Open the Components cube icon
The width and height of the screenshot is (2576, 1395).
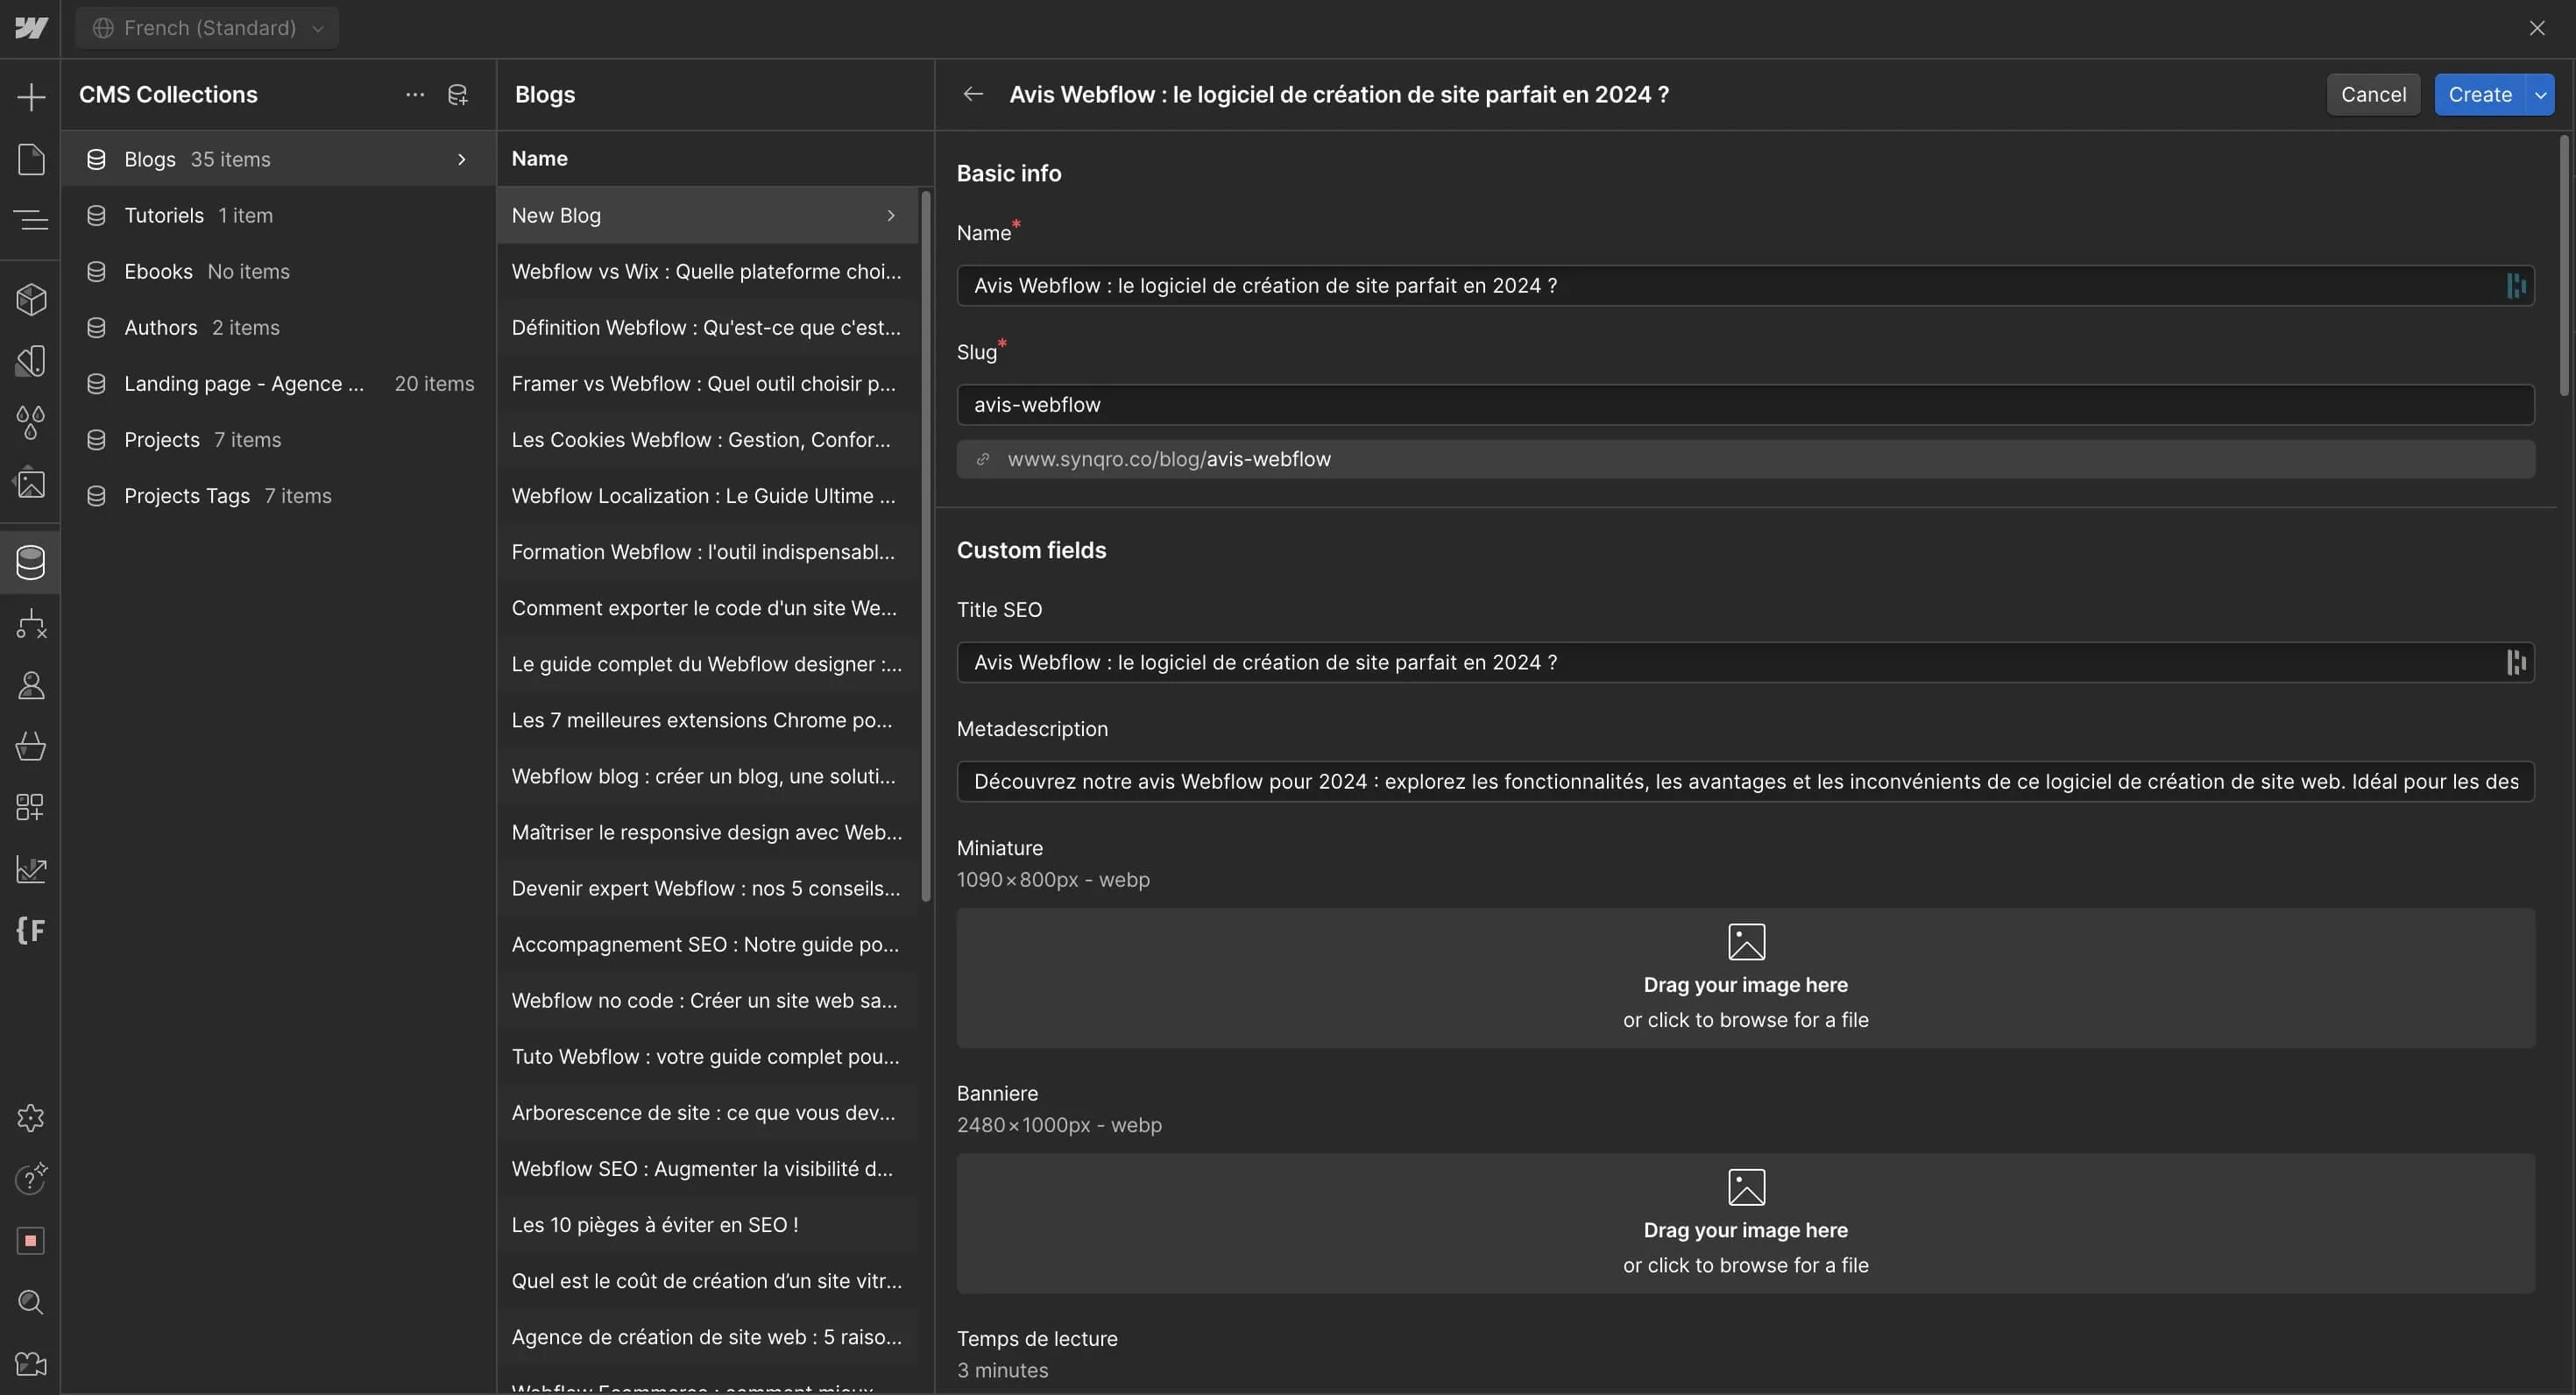click(x=31, y=299)
